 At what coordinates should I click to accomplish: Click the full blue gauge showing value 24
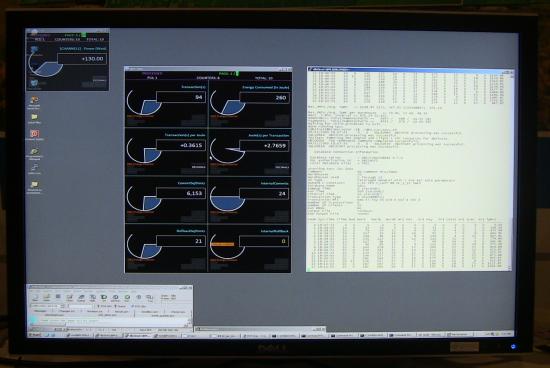[x=227, y=202]
